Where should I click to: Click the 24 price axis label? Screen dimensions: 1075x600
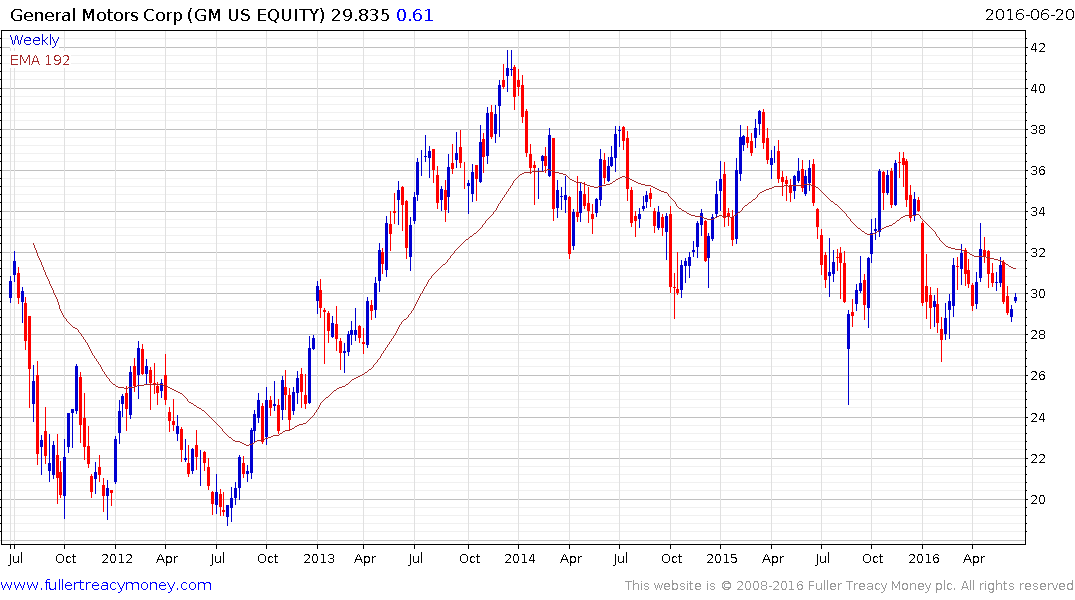click(1038, 418)
